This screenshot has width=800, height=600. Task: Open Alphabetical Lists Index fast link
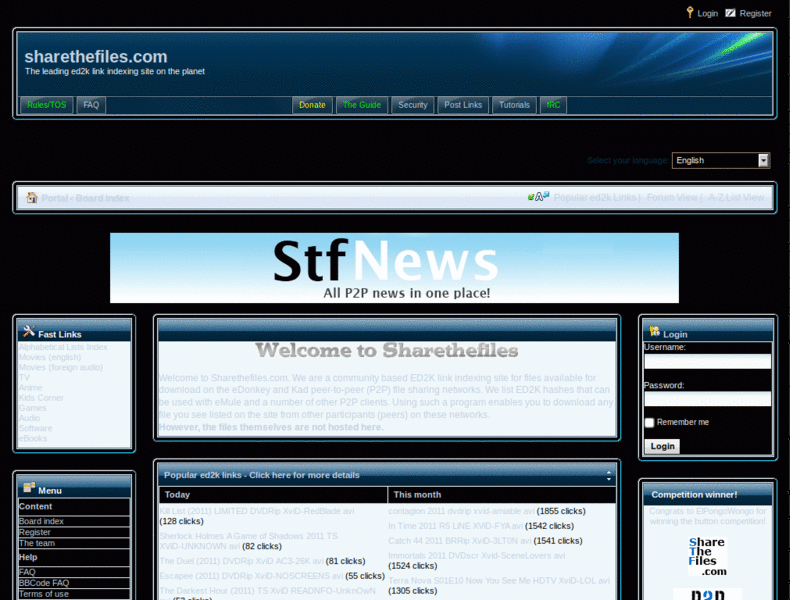click(x=63, y=347)
